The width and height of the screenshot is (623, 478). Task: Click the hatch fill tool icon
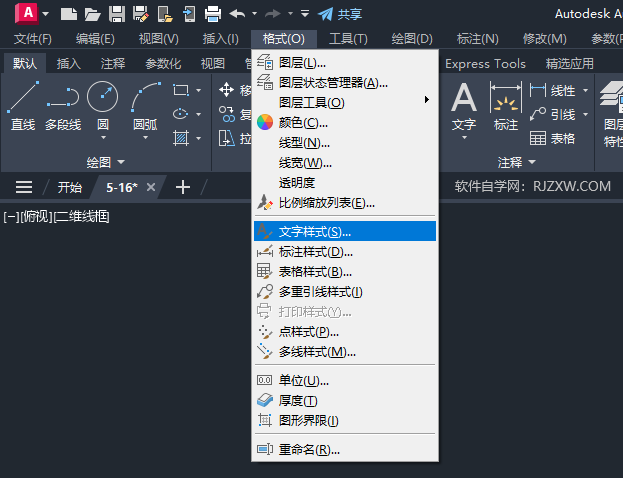[x=181, y=138]
